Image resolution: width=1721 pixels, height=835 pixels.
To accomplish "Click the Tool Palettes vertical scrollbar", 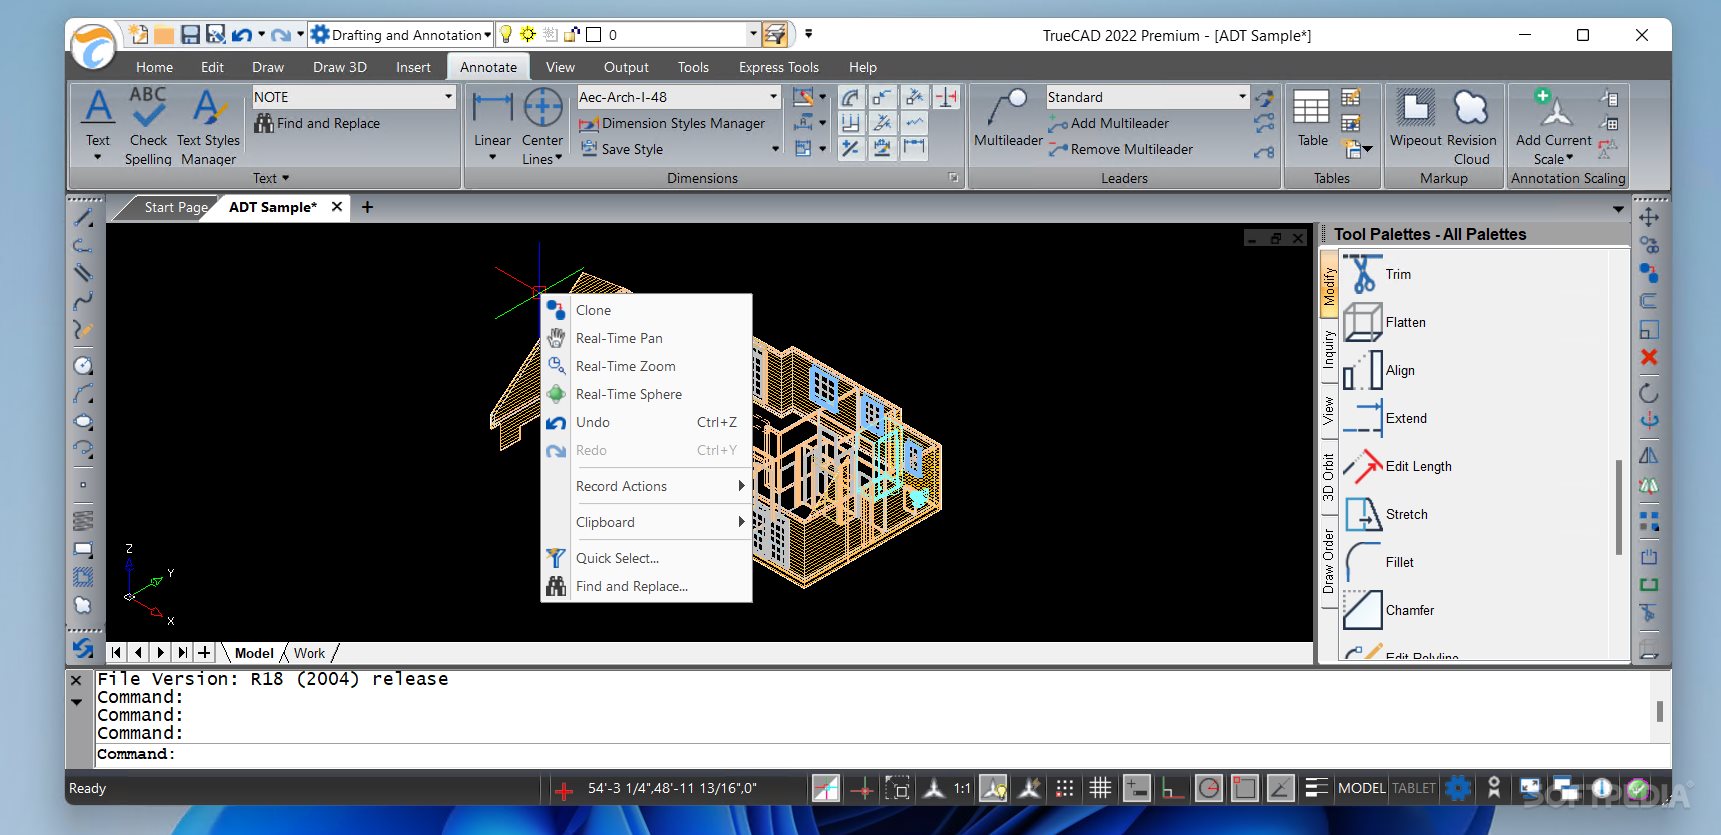I will pyautogui.click(x=1618, y=506).
